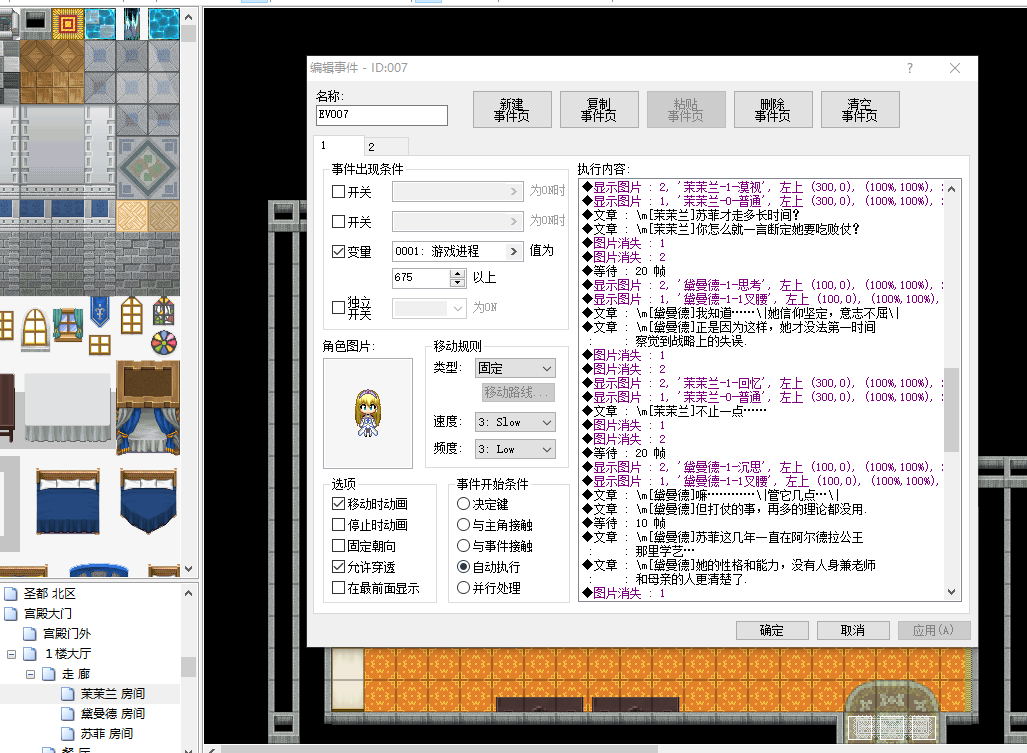
Task: Toggle 移动时动画 option
Action: (339, 504)
